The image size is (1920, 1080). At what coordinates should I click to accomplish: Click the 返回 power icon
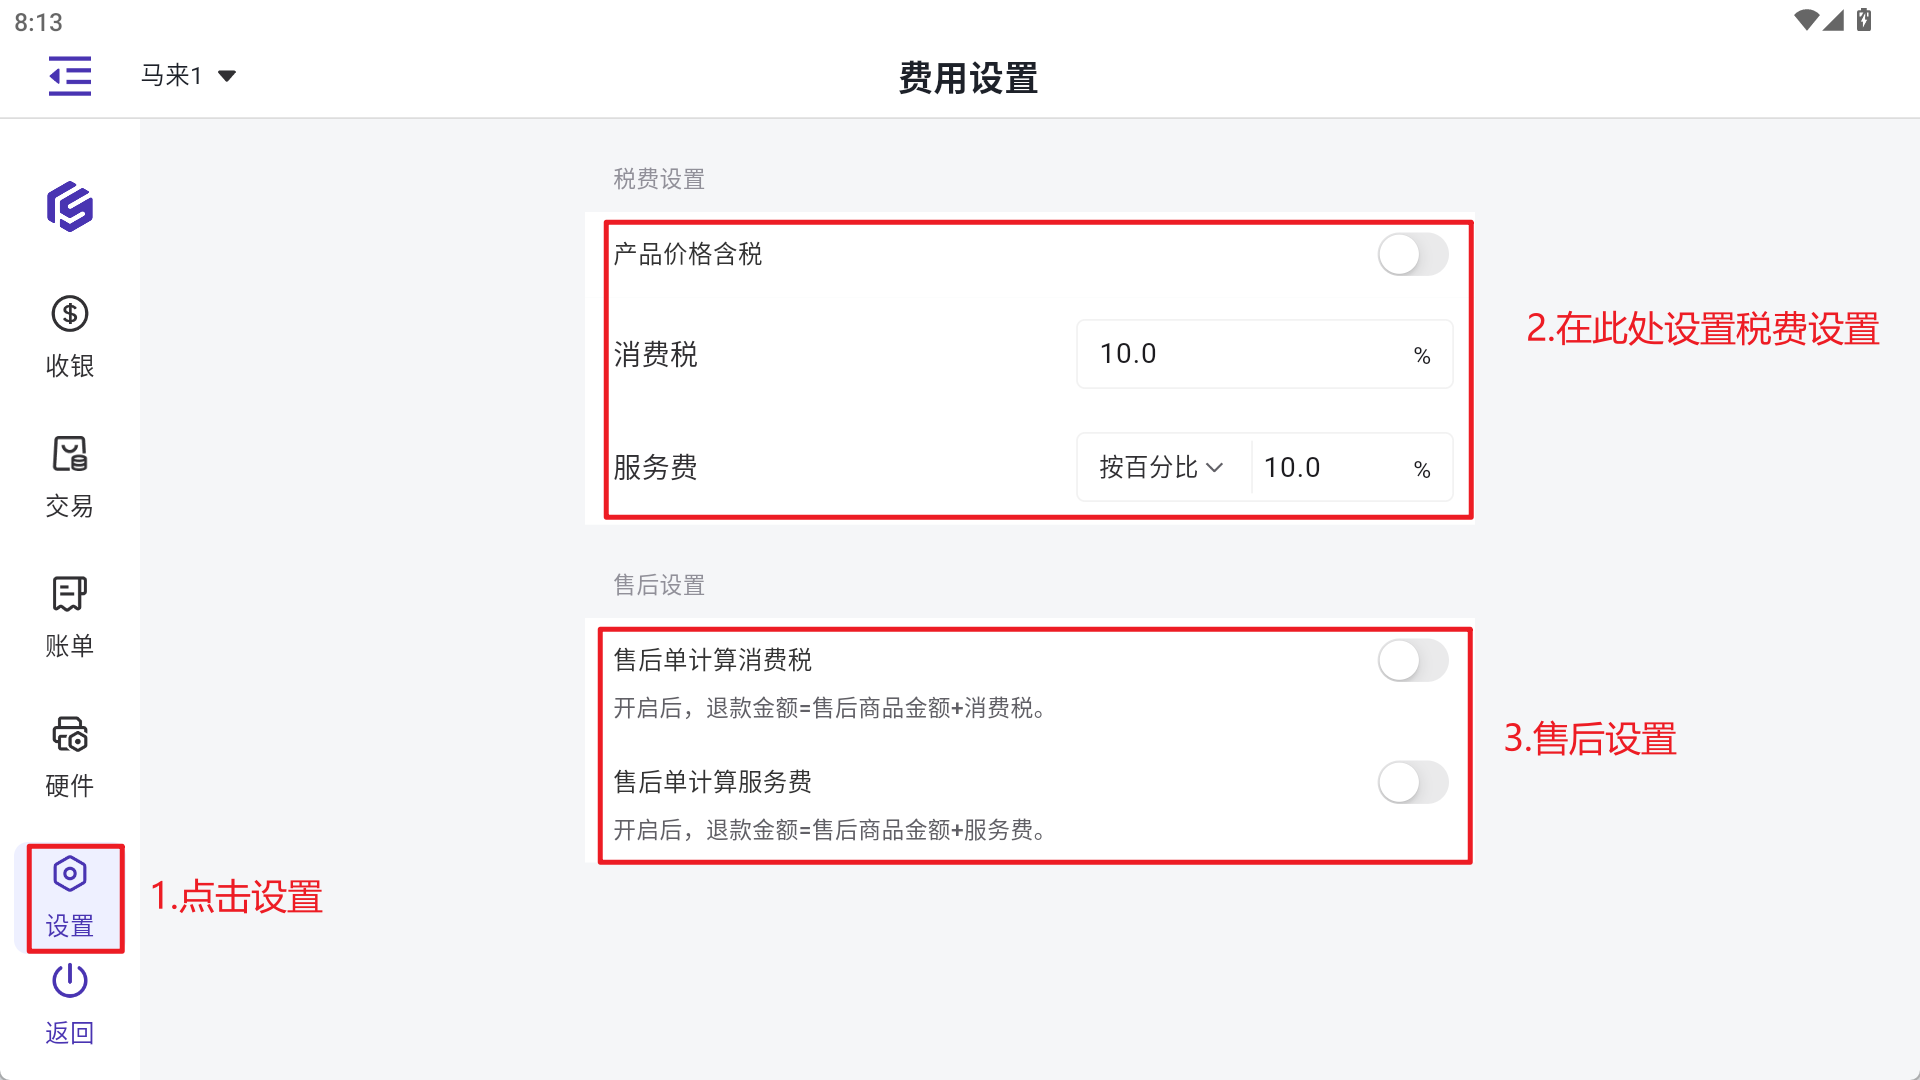(x=70, y=981)
